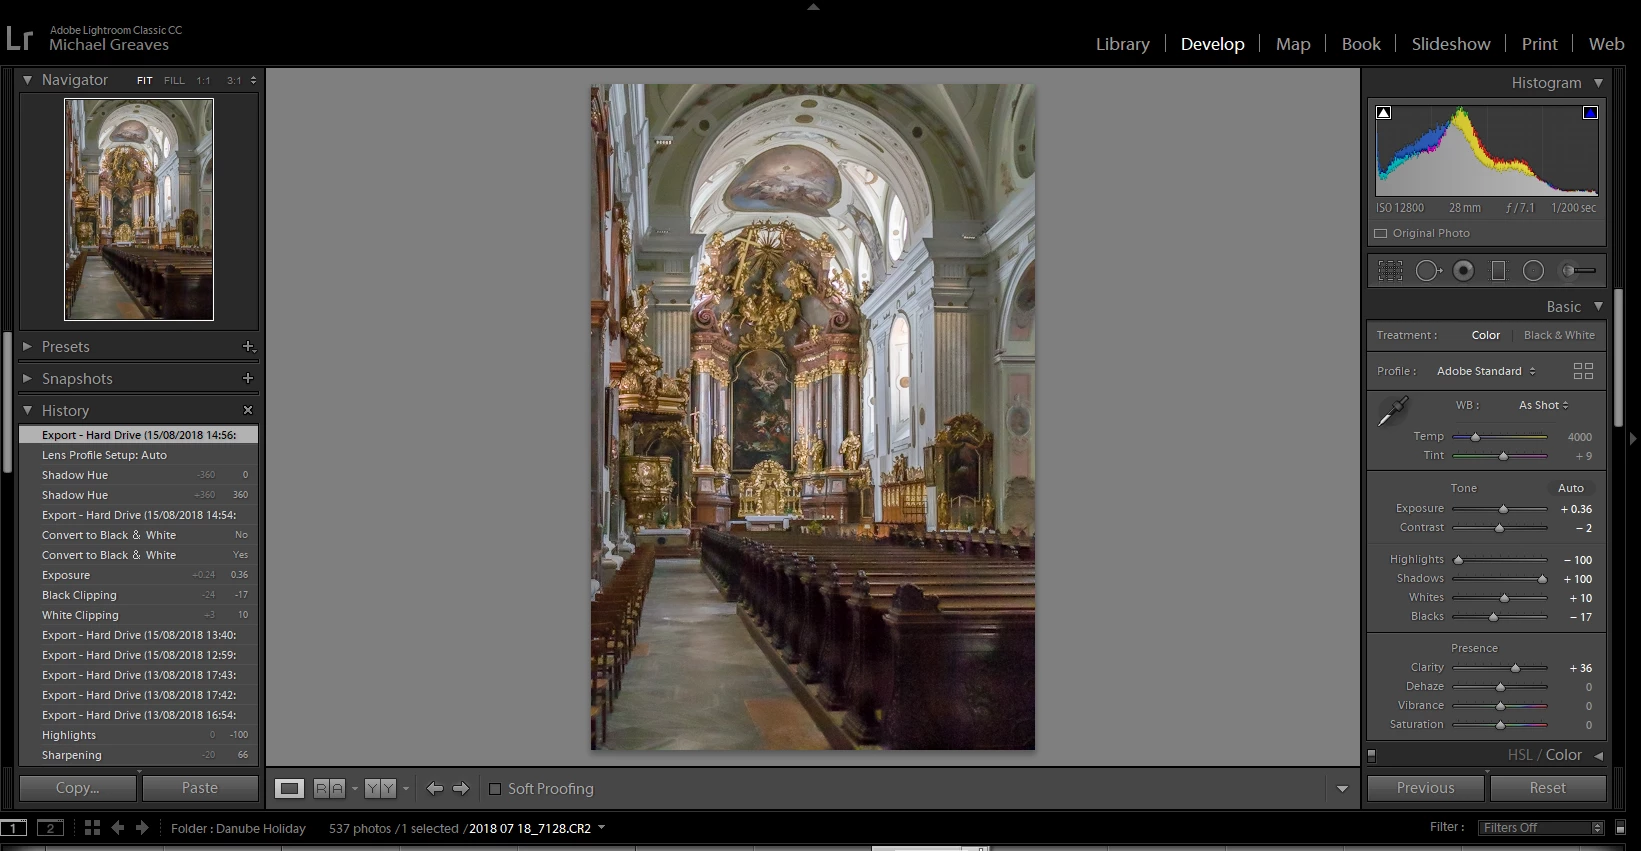Open the WB As Shot dropdown
This screenshot has width=1641, height=851.
[x=1544, y=405]
